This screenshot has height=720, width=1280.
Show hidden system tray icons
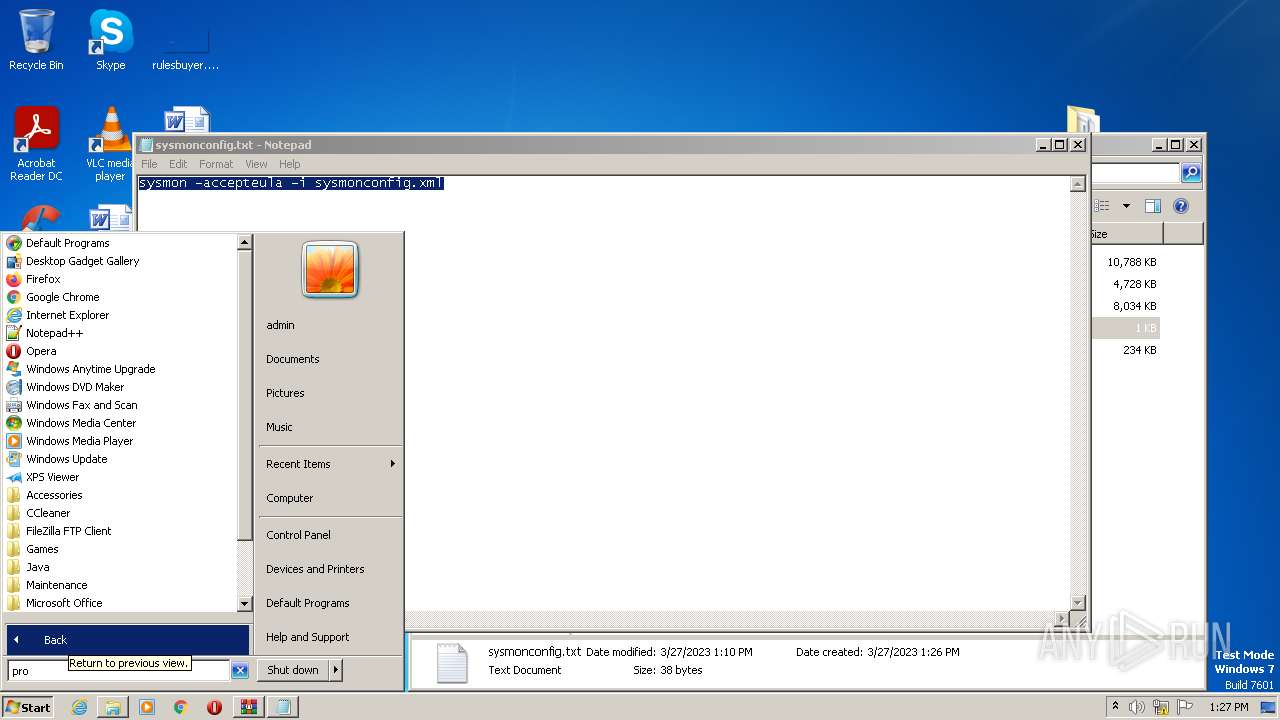click(x=1115, y=707)
